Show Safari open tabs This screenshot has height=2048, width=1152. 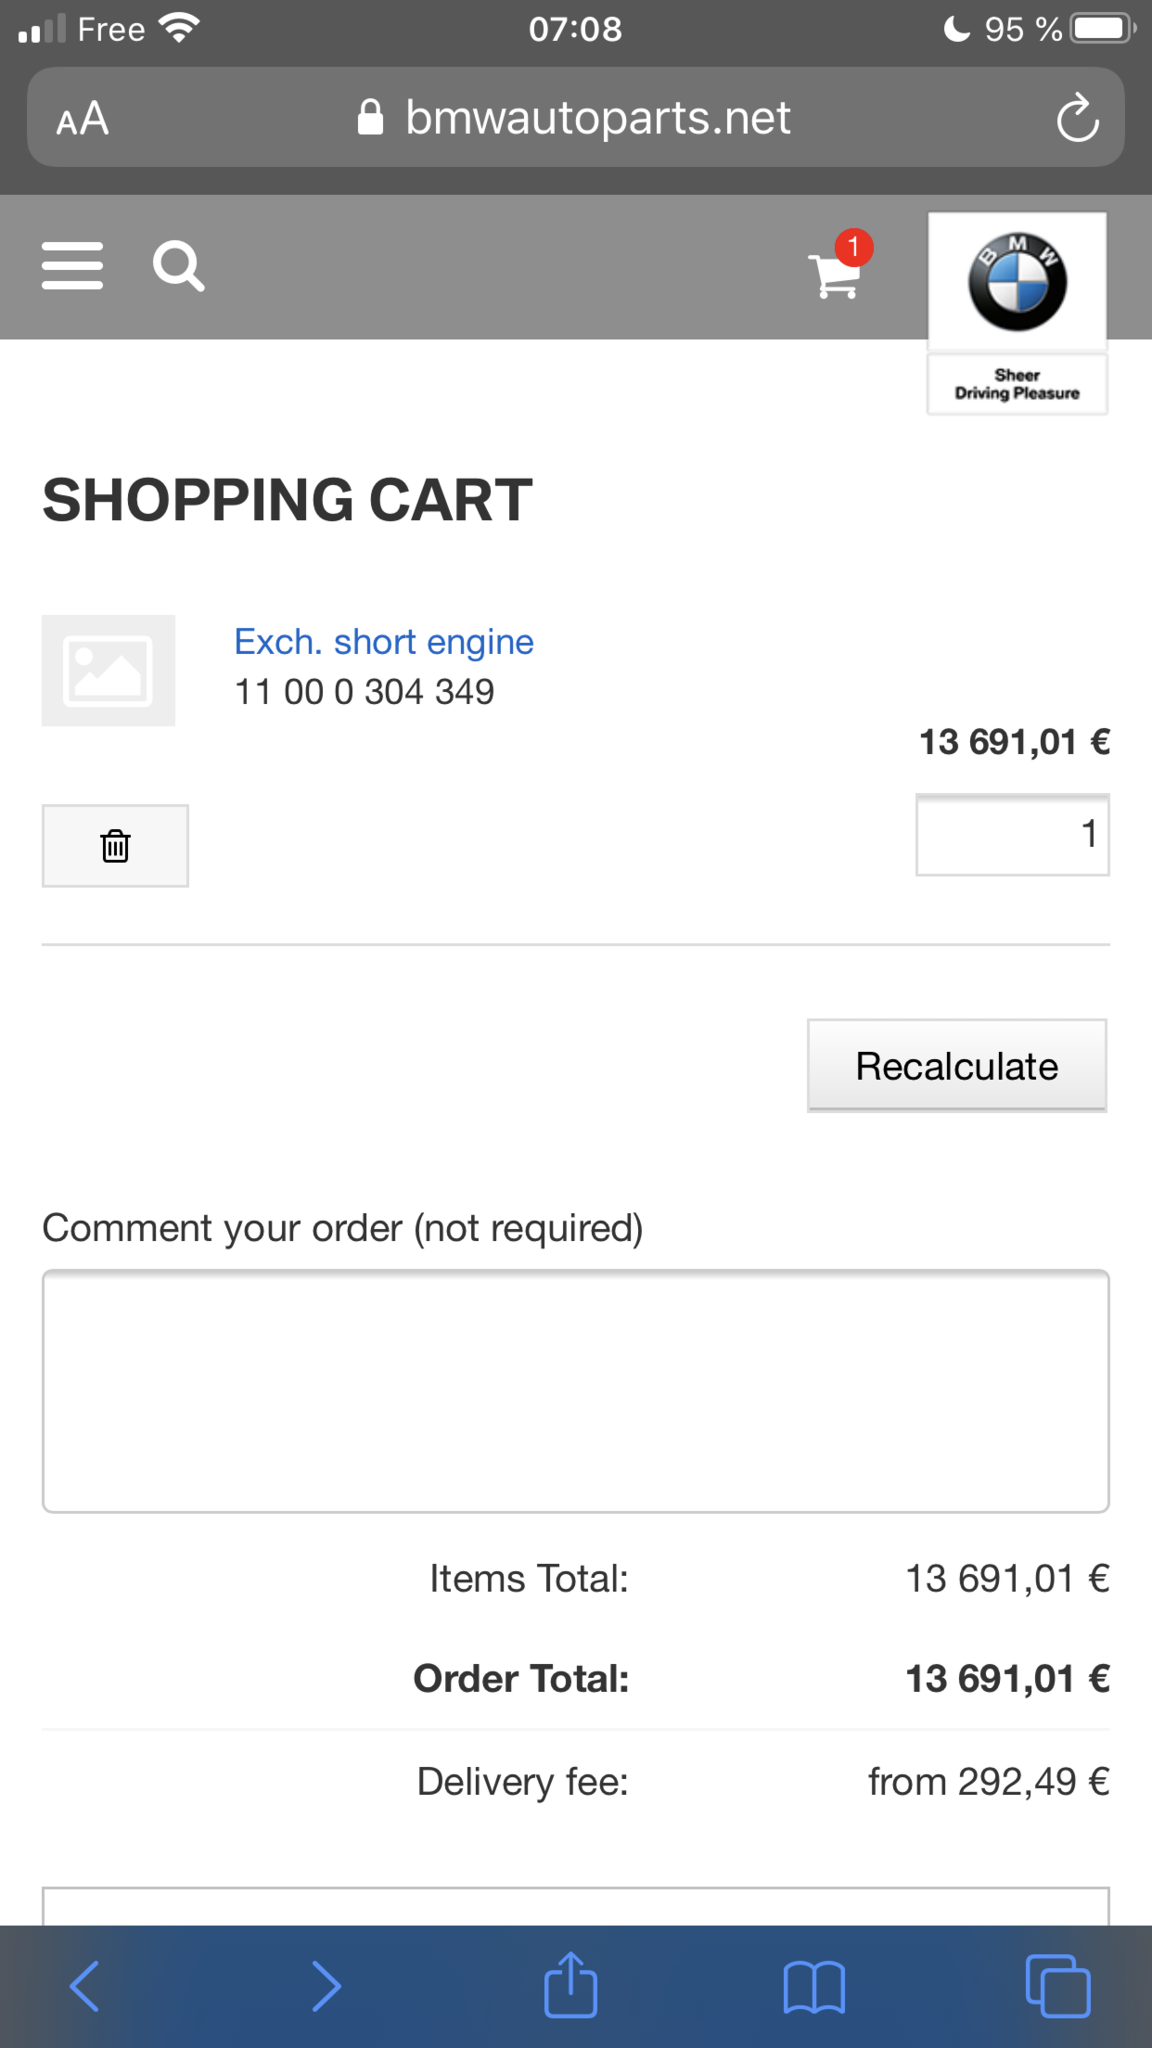click(1058, 1986)
